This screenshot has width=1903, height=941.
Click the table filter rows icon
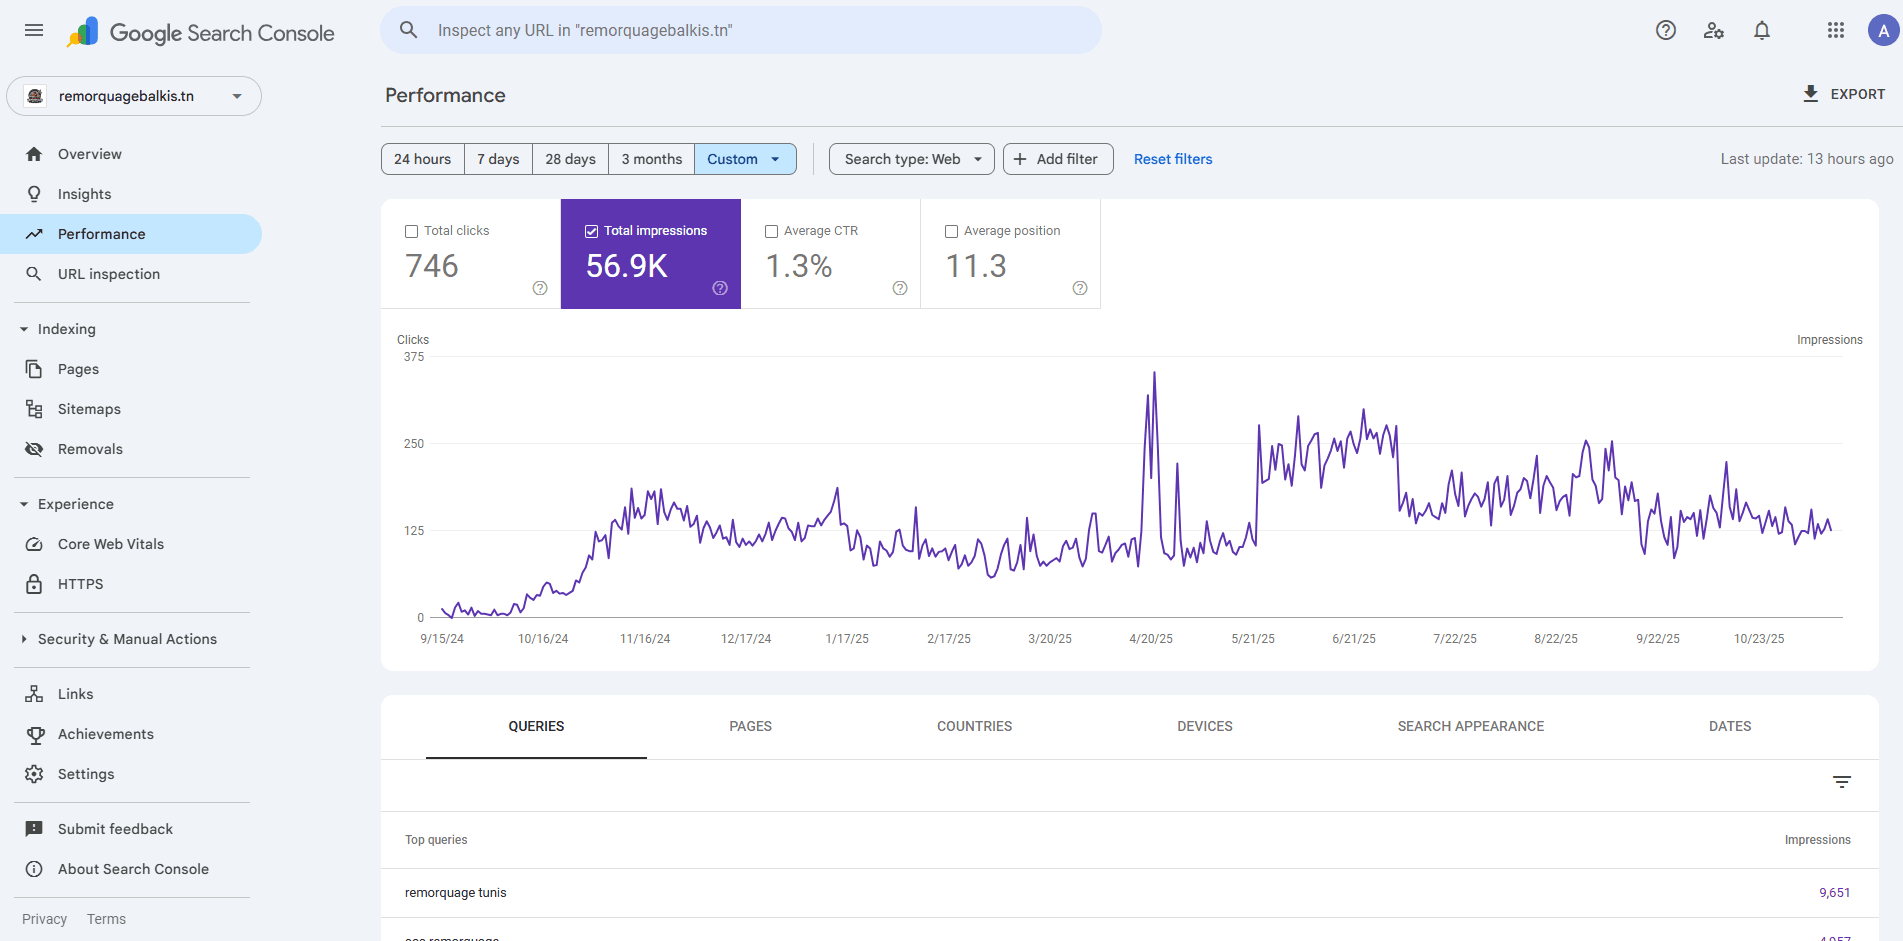pos(1841,782)
